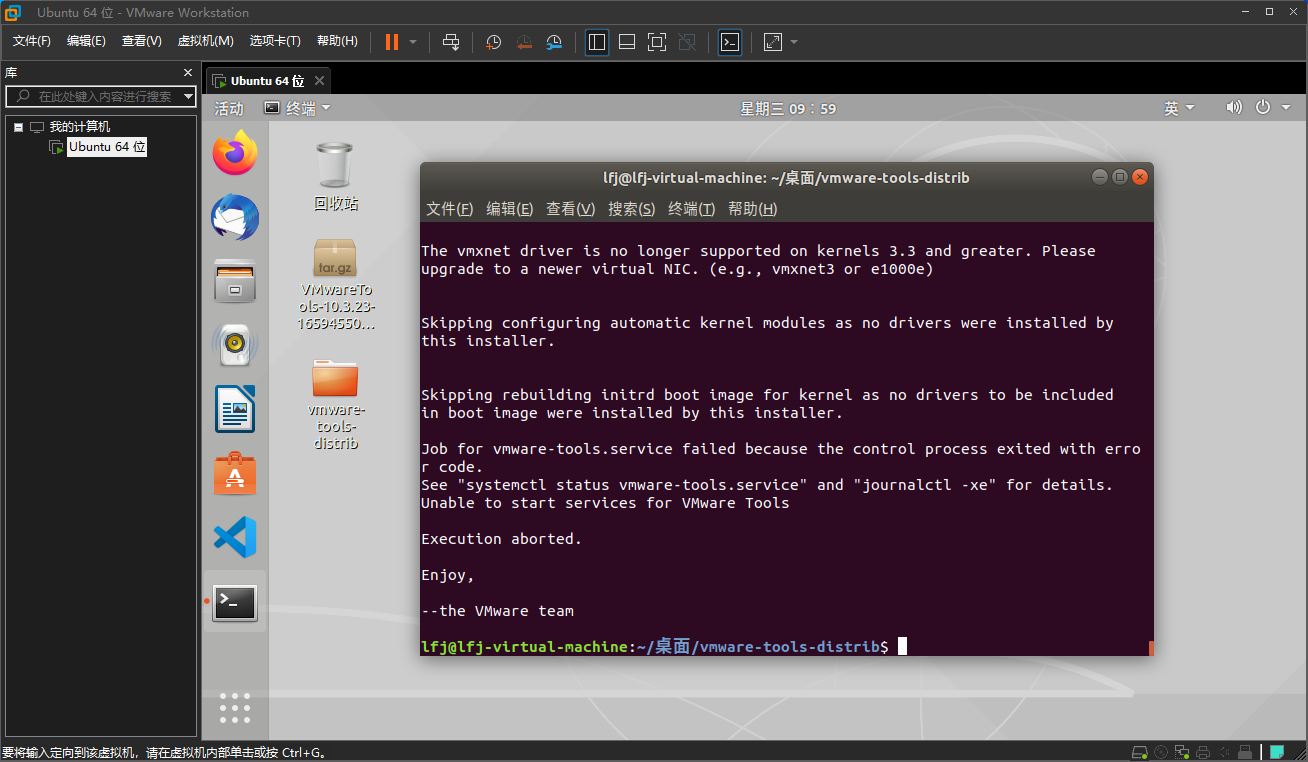Click the Terminal icon in the dock

coord(235,602)
